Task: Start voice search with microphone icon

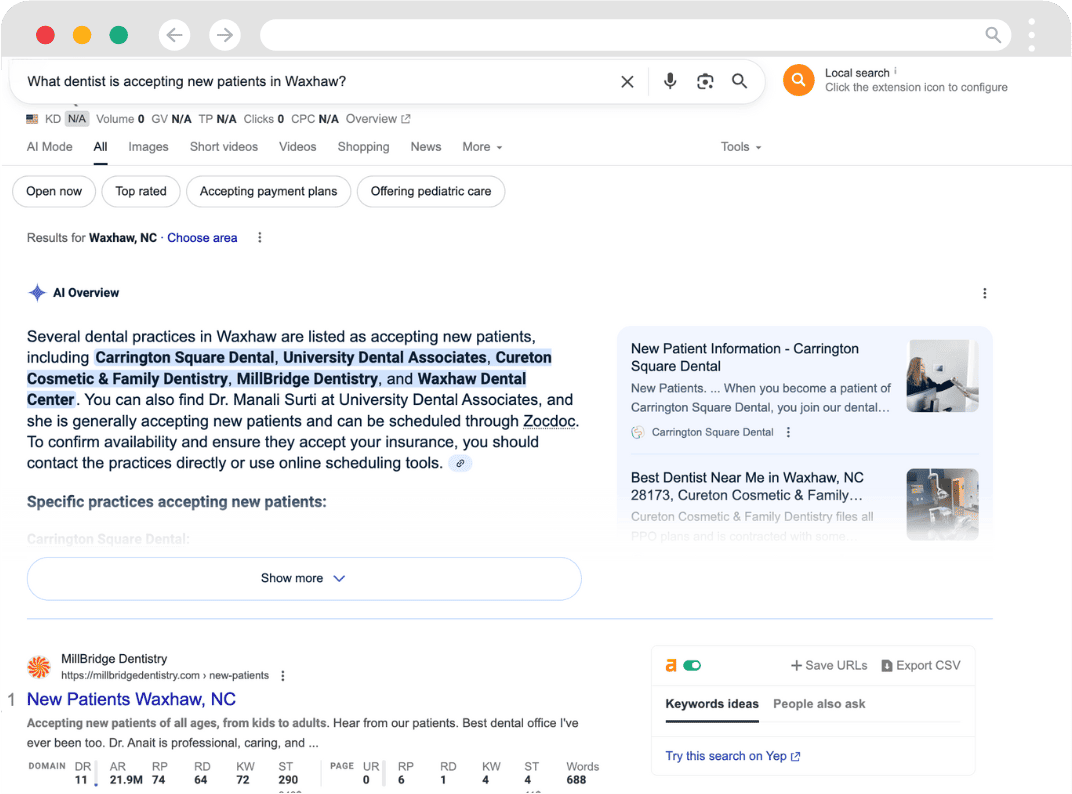Action: tap(670, 82)
